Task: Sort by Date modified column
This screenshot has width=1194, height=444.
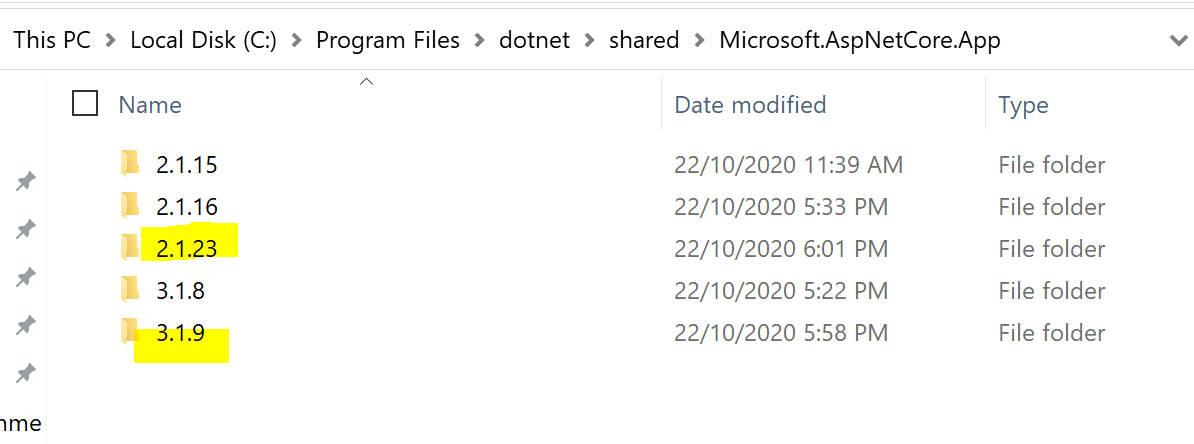Action: tap(750, 105)
